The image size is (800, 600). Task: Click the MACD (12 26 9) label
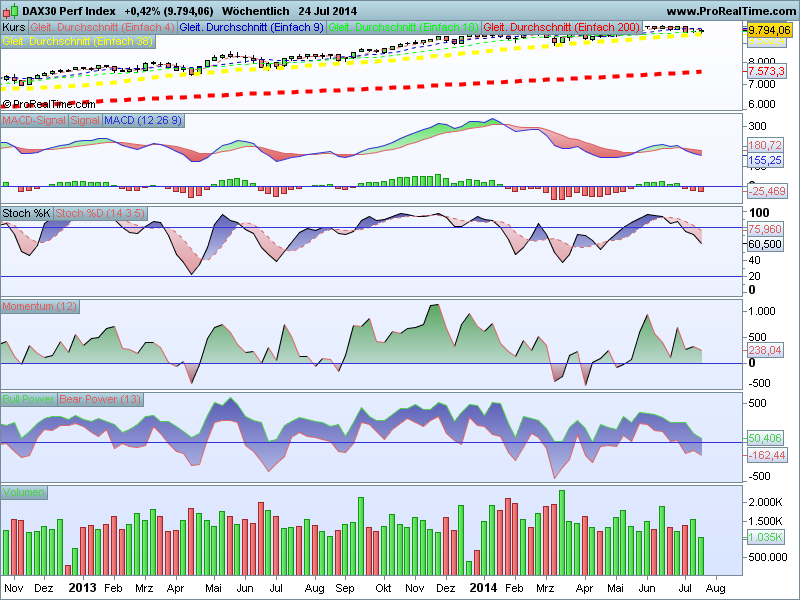click(x=143, y=120)
